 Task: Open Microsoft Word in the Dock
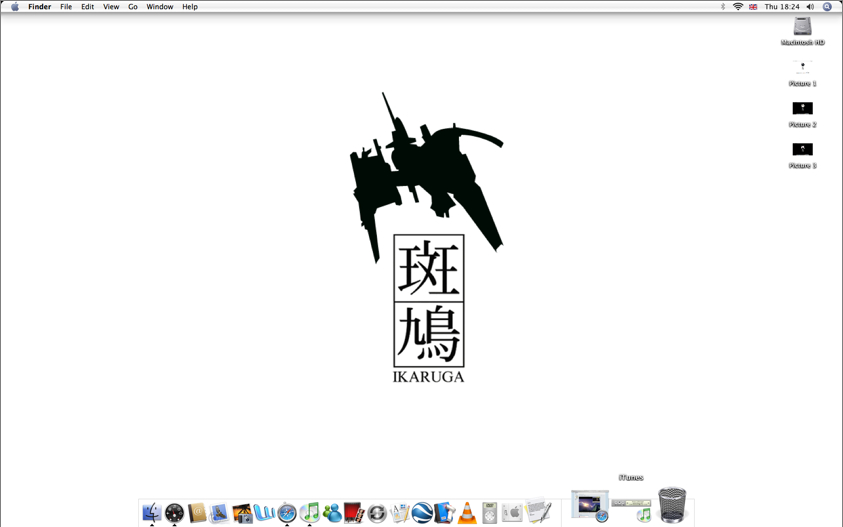[x=265, y=512]
